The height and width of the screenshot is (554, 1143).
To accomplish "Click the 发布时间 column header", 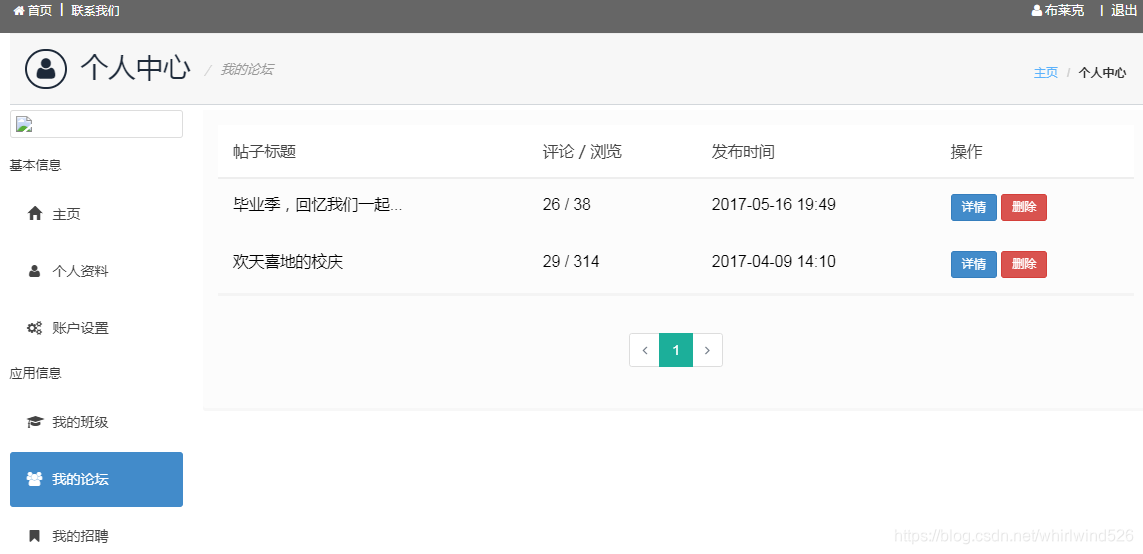I will click(x=743, y=152).
